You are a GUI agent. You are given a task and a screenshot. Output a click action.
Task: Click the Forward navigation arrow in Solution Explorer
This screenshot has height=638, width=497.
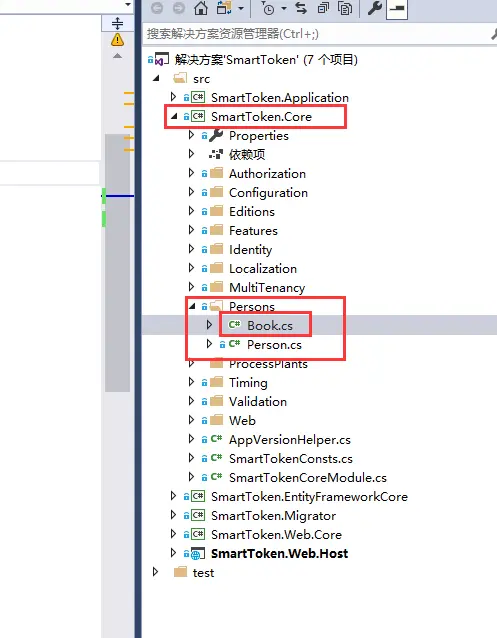(178, 8)
